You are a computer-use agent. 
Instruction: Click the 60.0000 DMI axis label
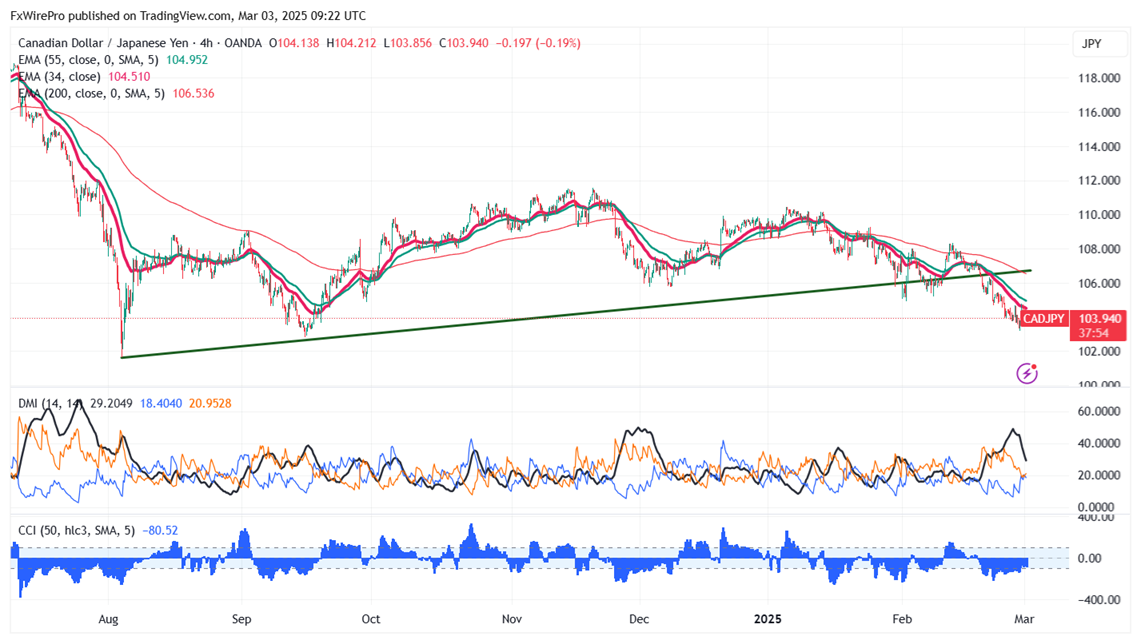click(x=1100, y=411)
